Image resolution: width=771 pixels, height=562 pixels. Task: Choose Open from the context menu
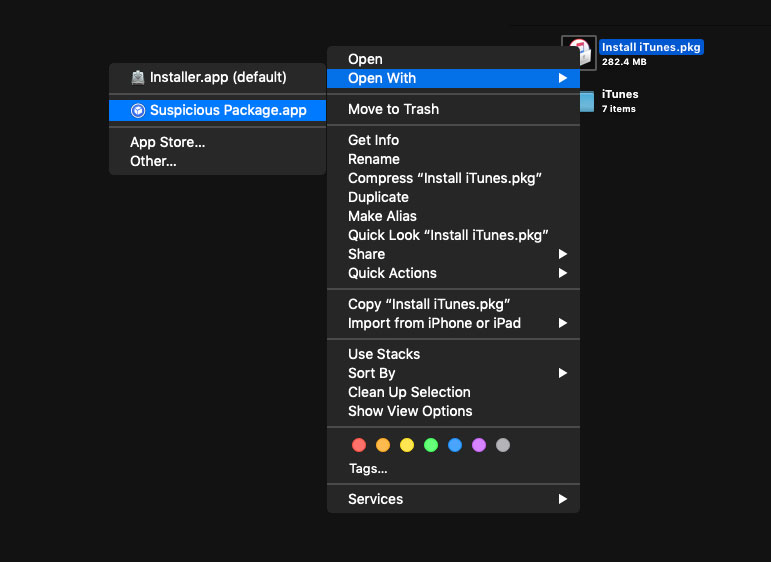click(x=453, y=59)
